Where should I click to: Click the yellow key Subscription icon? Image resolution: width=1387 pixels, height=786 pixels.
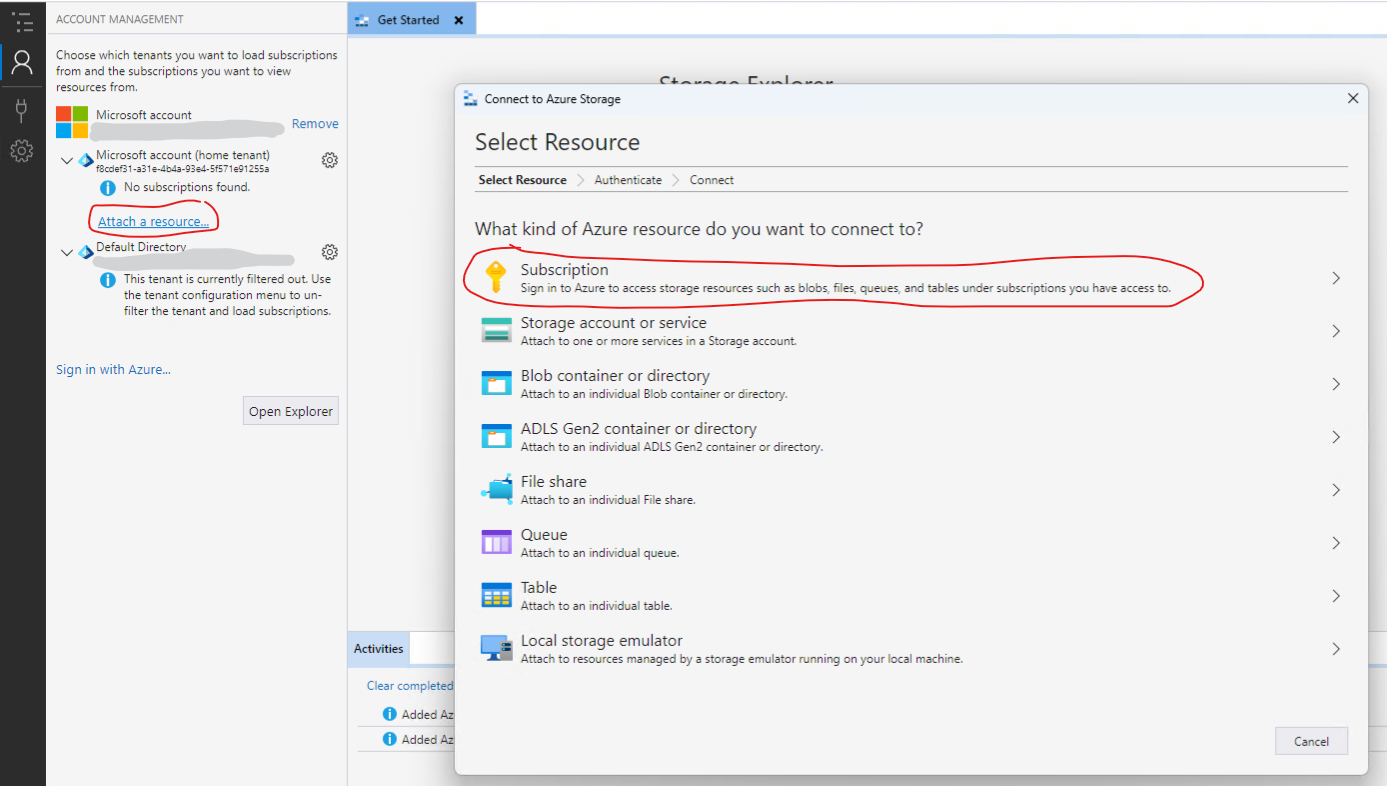click(x=495, y=277)
